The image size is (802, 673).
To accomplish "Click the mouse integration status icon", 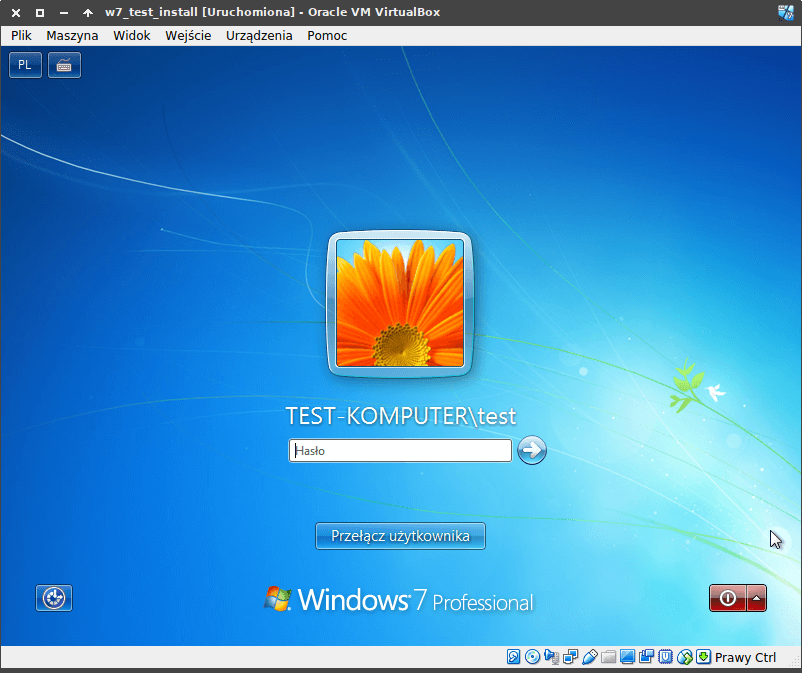I will (684, 657).
